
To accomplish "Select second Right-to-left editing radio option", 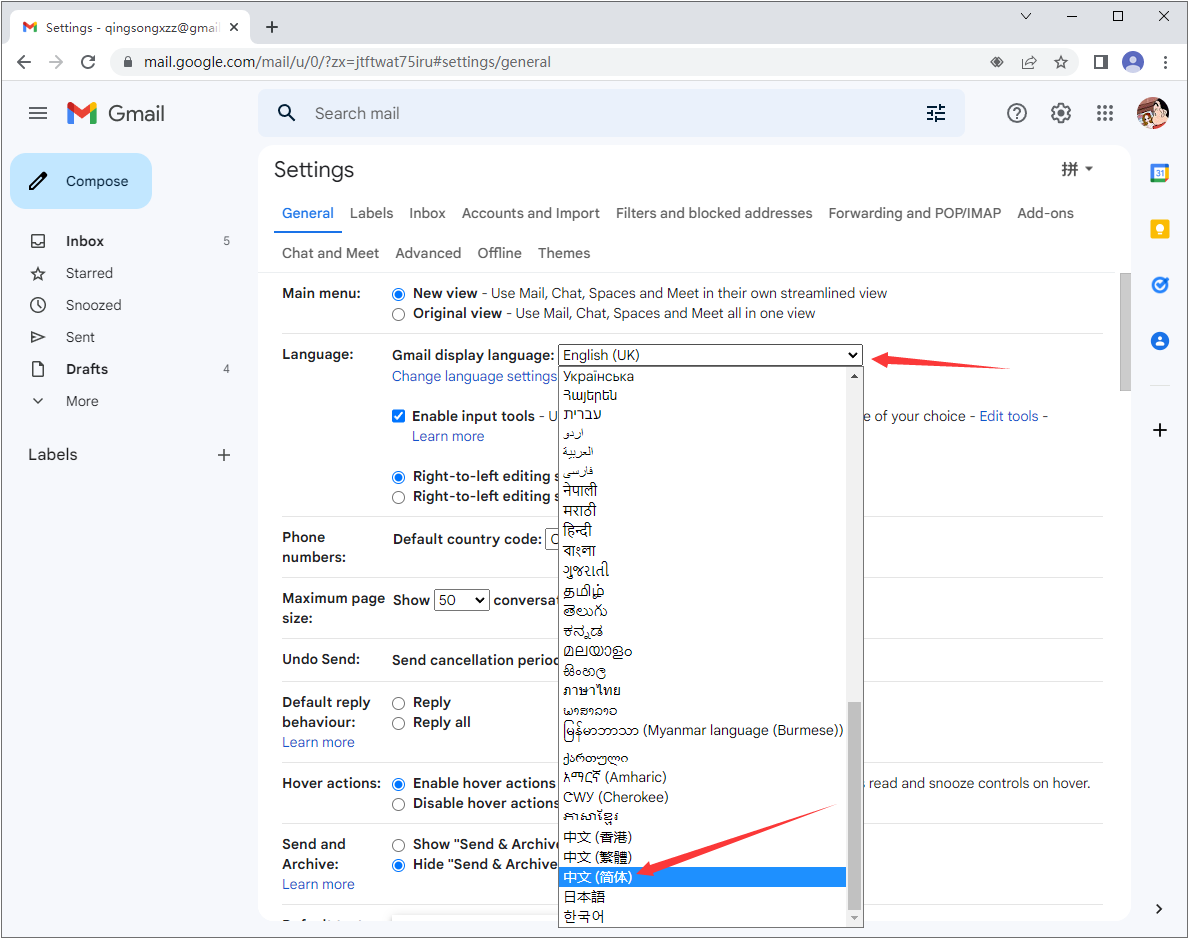I will (x=398, y=498).
